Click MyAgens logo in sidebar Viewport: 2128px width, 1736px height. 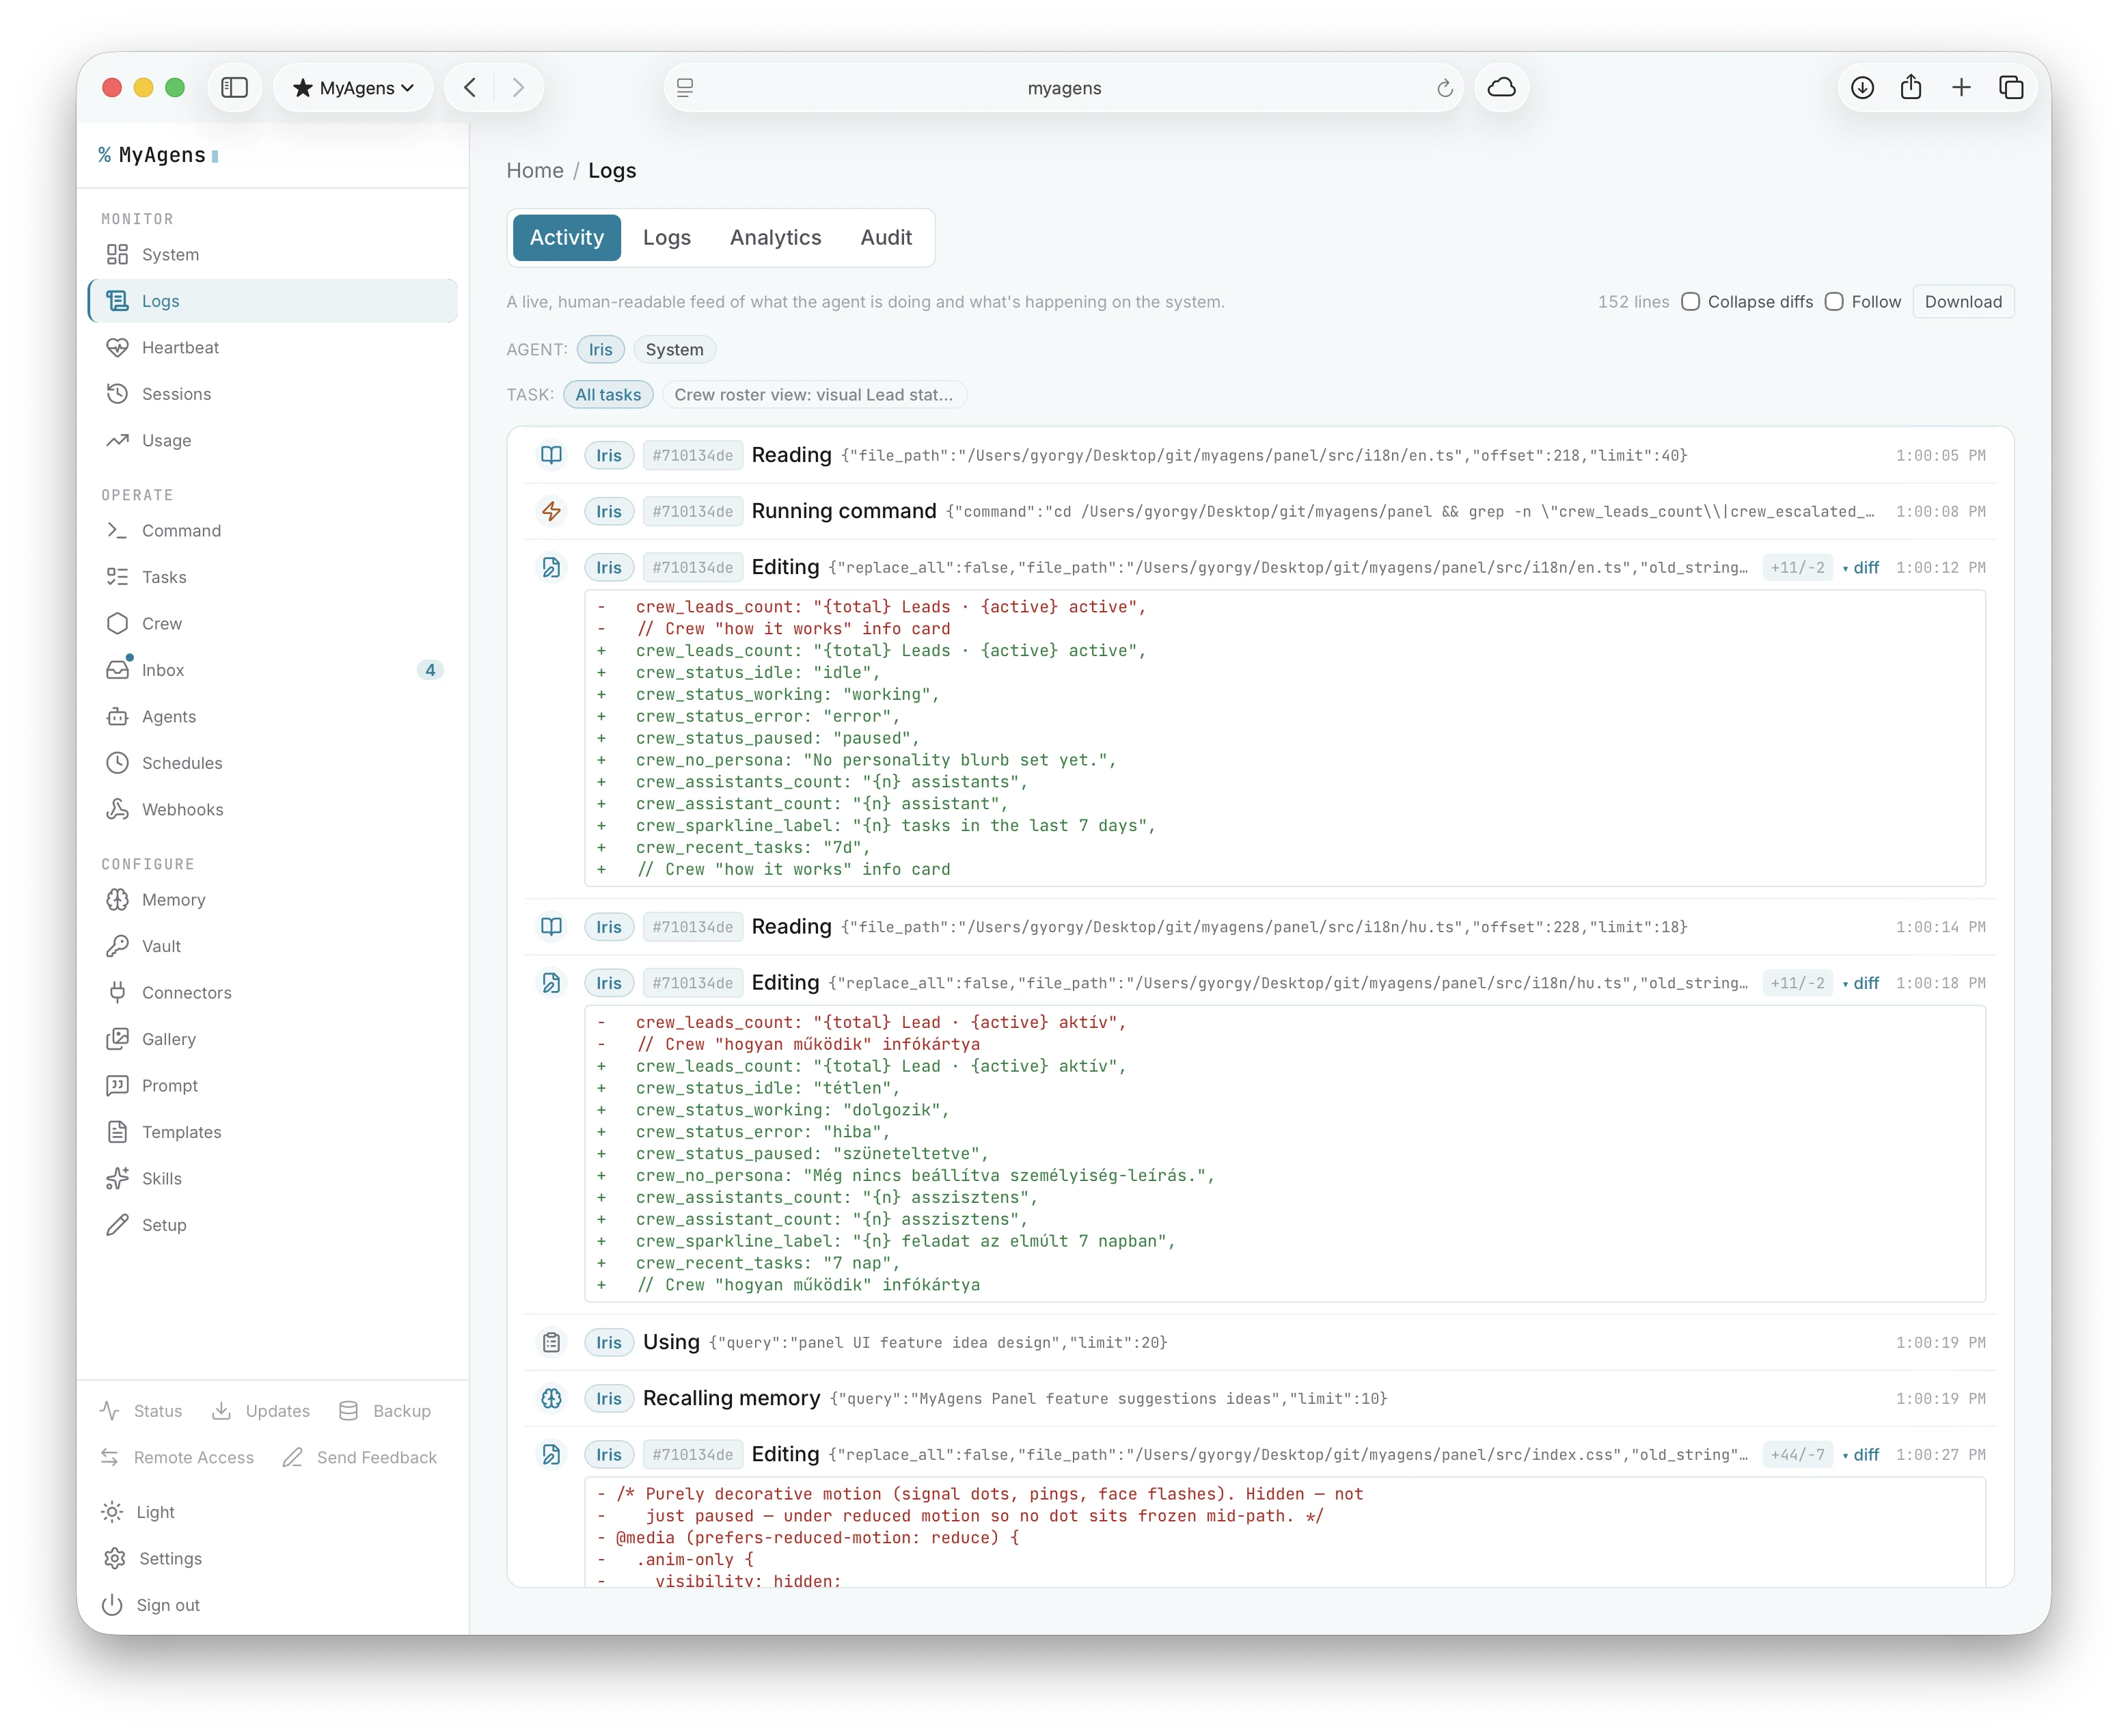159,155
